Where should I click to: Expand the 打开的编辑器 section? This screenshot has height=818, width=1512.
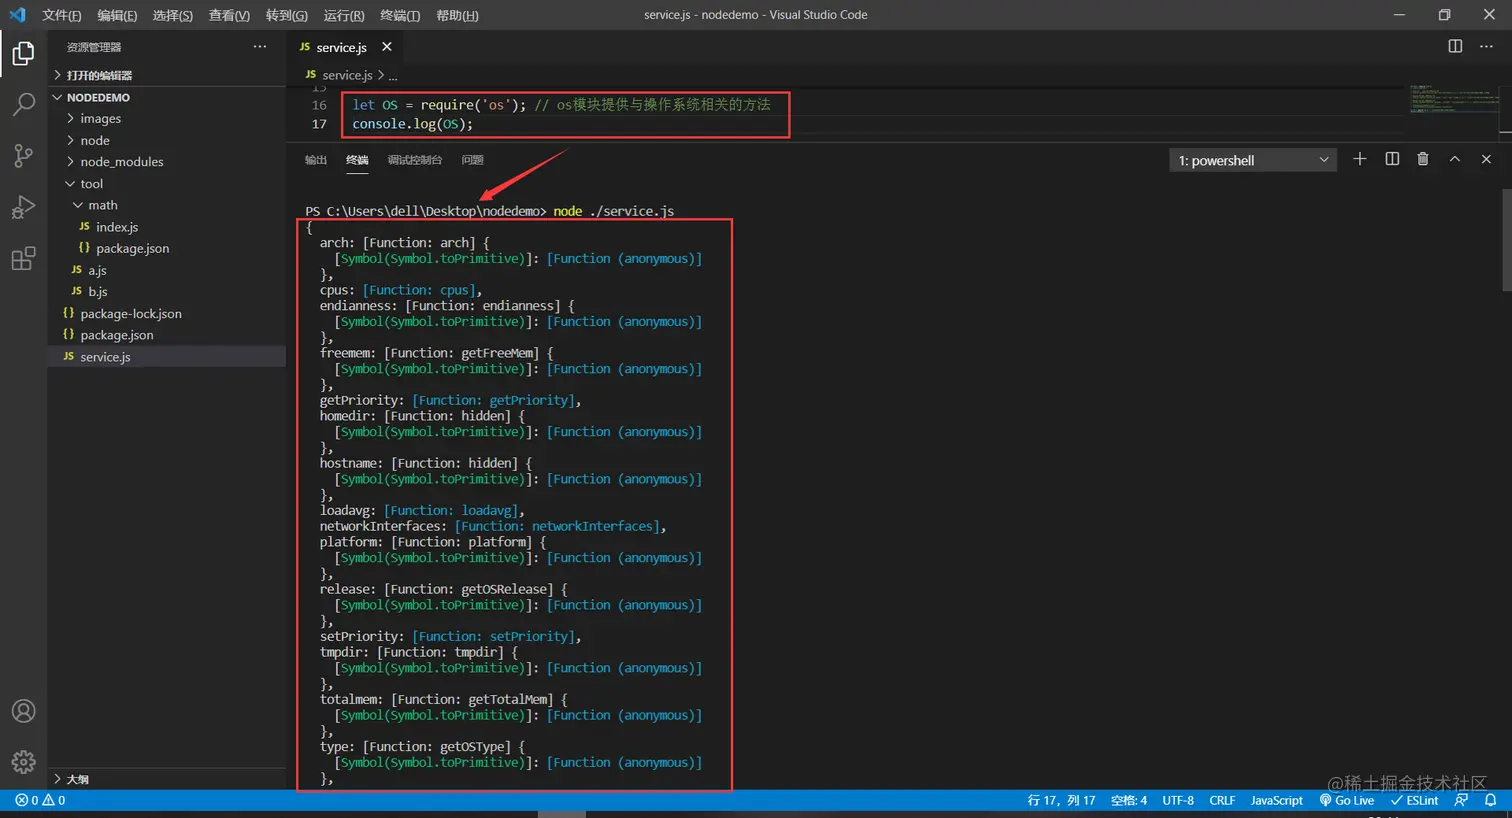point(167,75)
